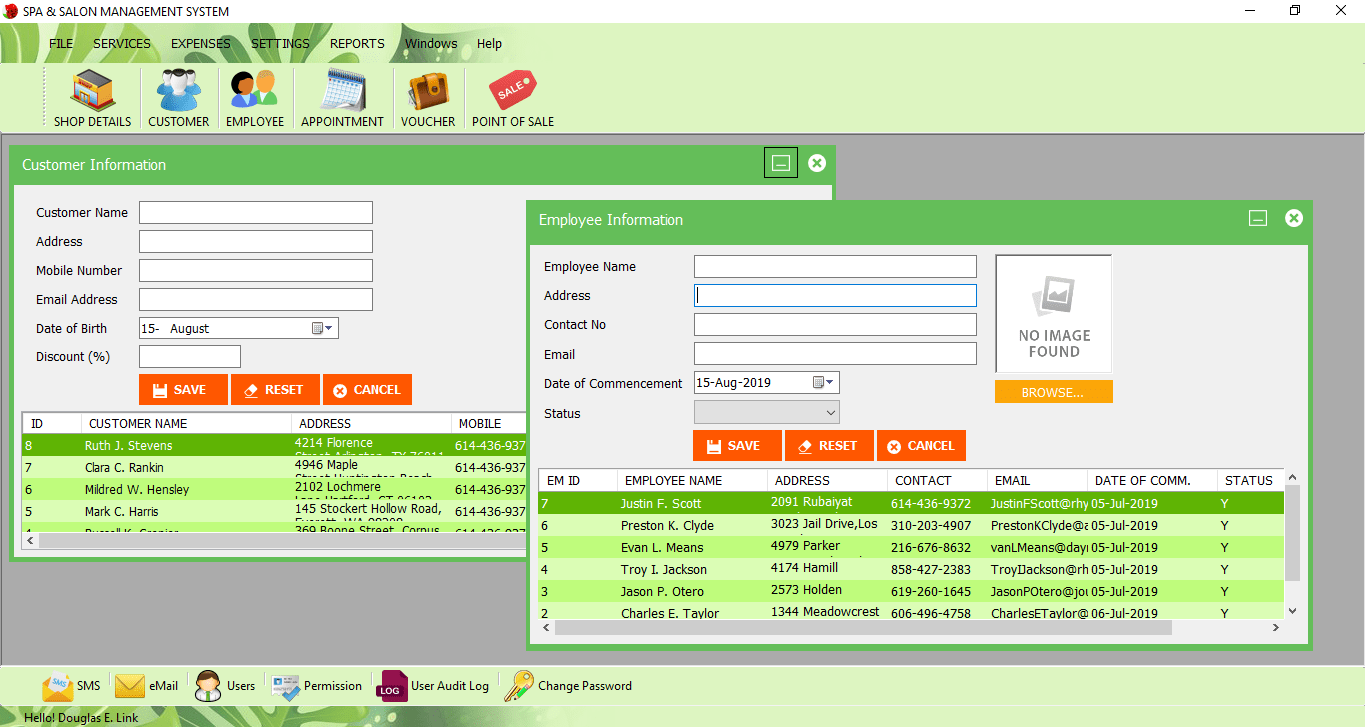
Task: Focus the customer Address field
Action: 256,241
